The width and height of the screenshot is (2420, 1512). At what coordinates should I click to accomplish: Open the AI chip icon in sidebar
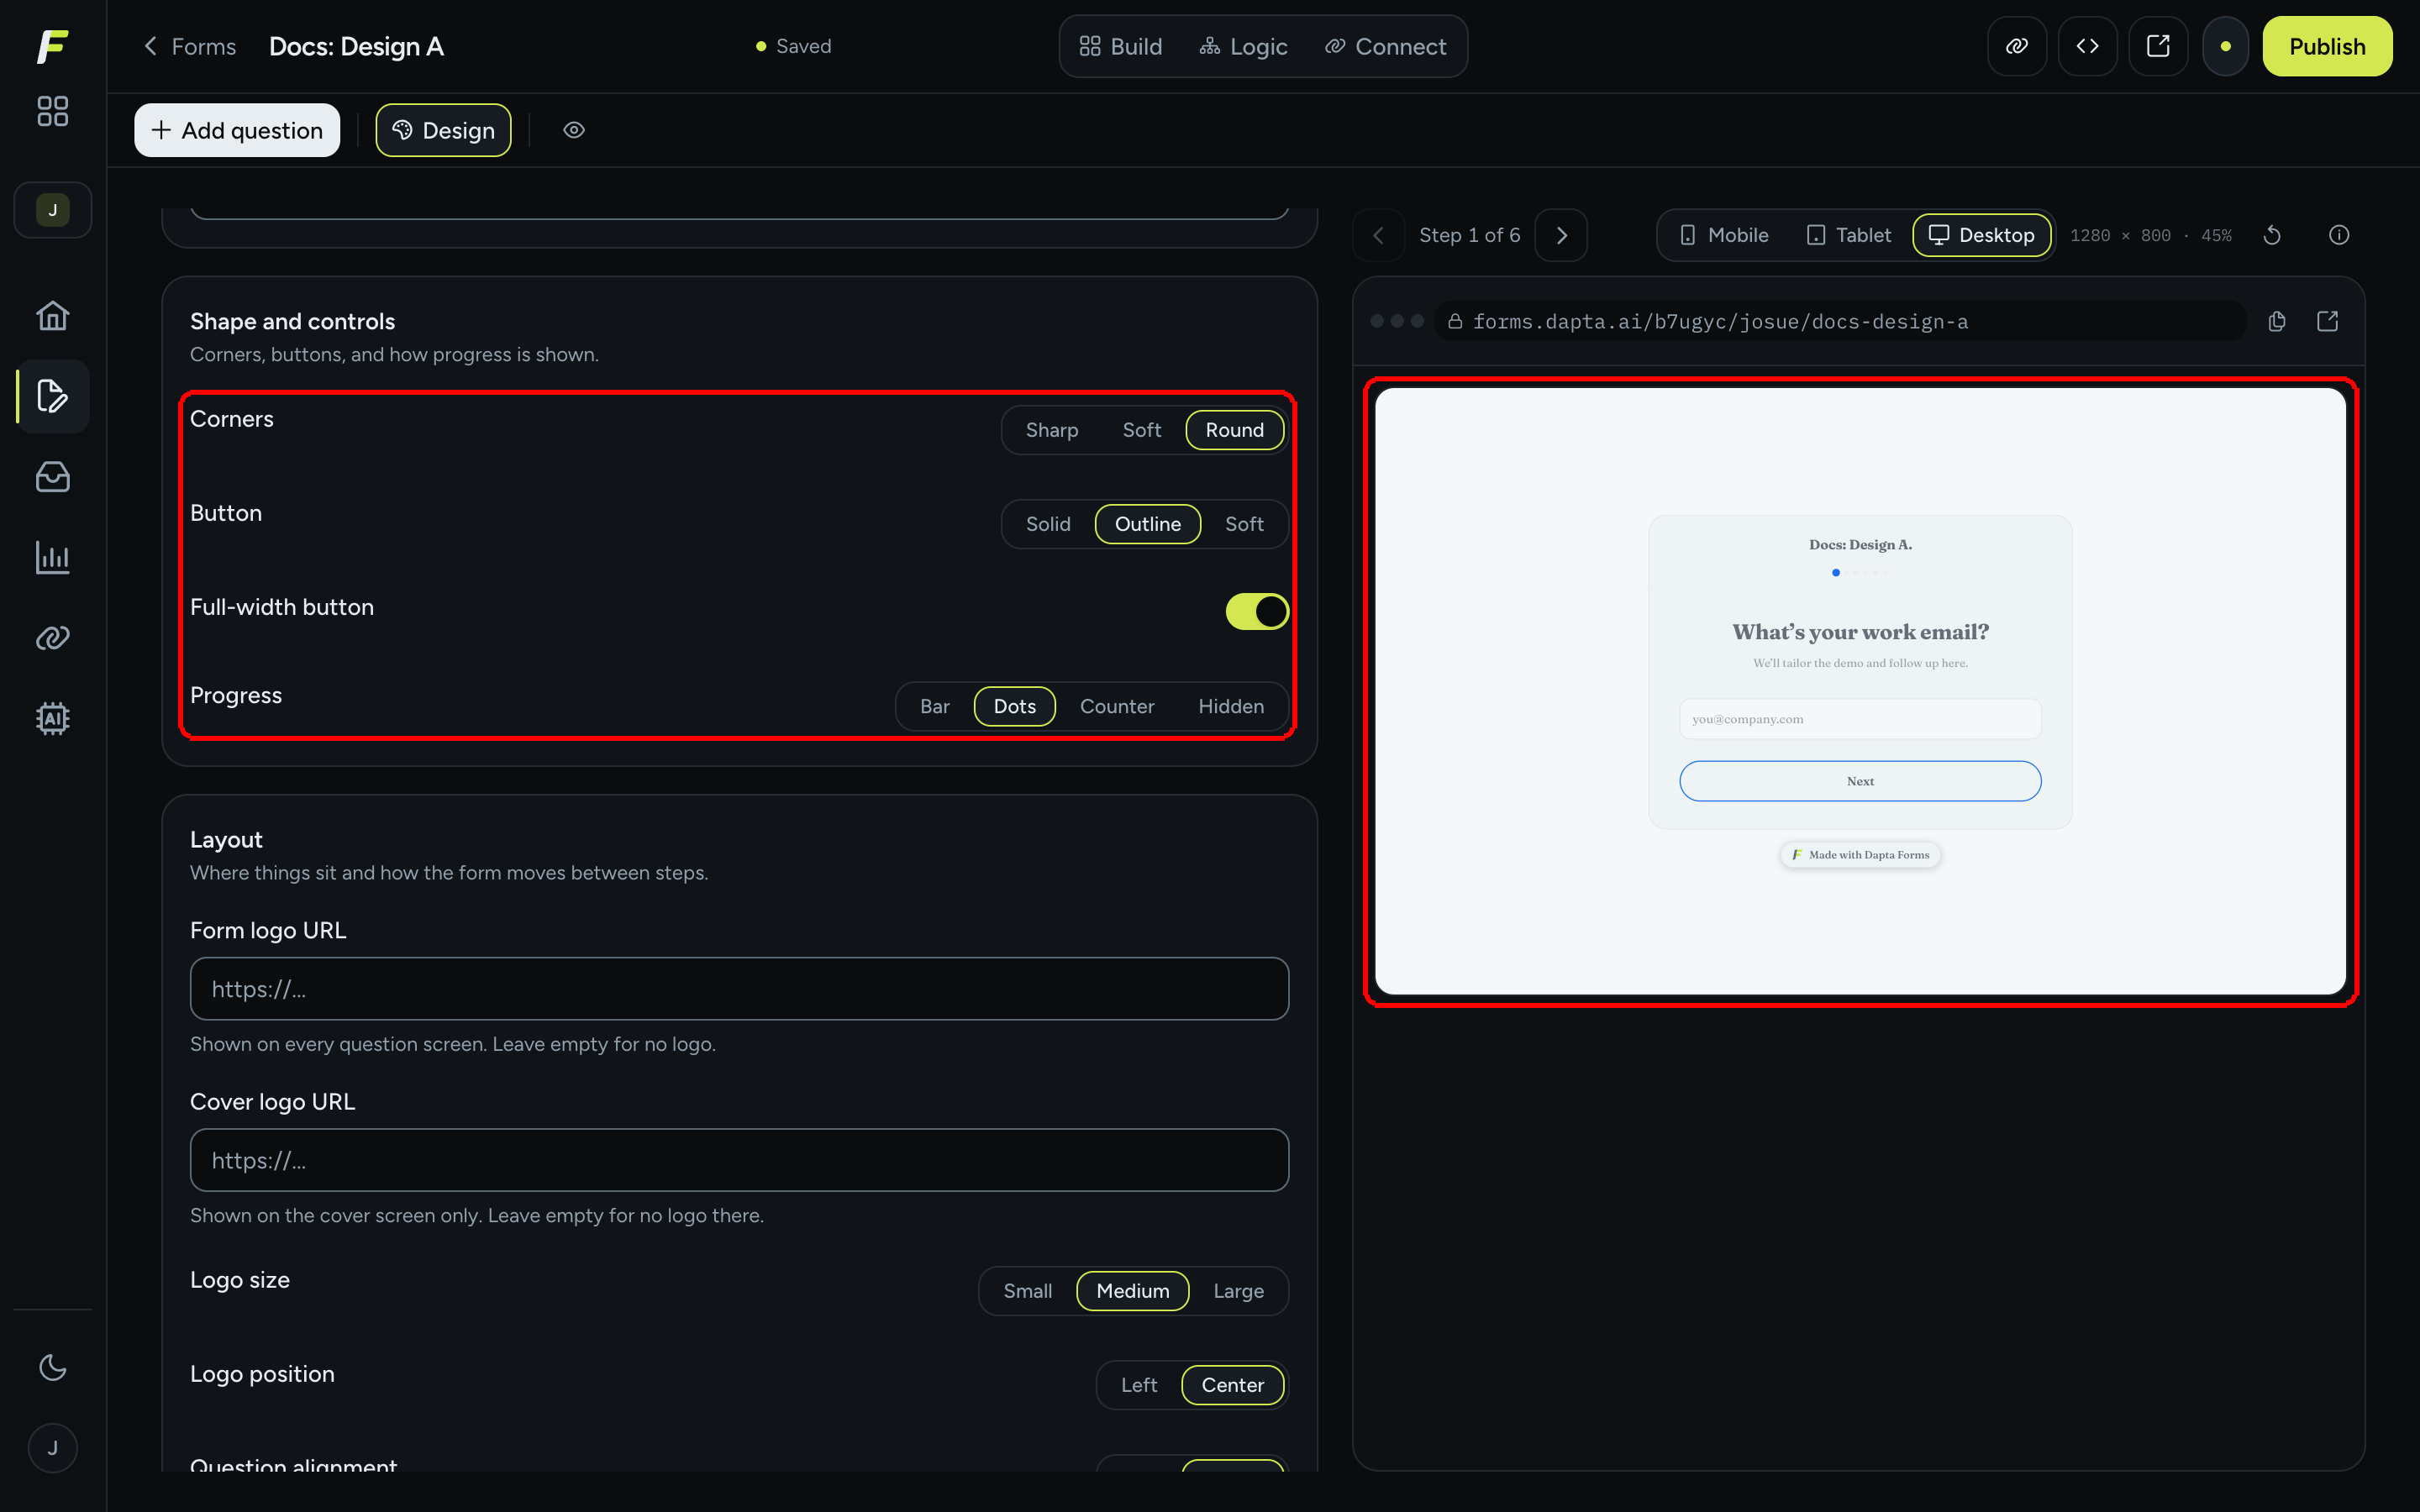pos(52,718)
